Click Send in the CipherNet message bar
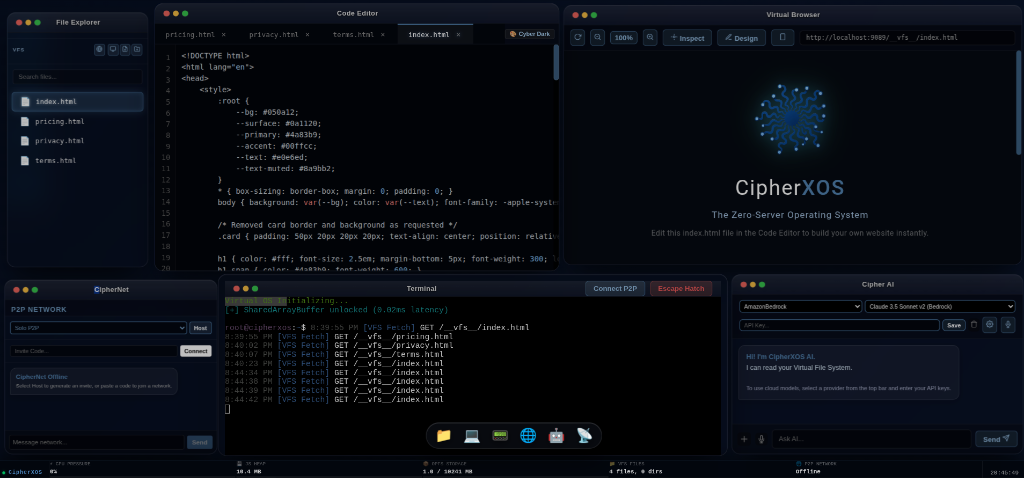1024x478 pixels. 200,442
